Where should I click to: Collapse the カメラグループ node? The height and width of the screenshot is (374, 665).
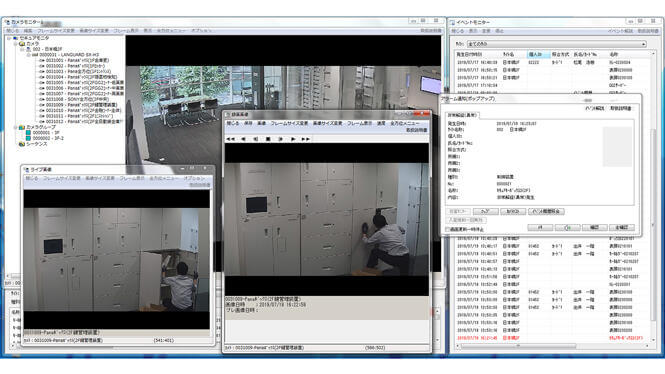pos(16,127)
